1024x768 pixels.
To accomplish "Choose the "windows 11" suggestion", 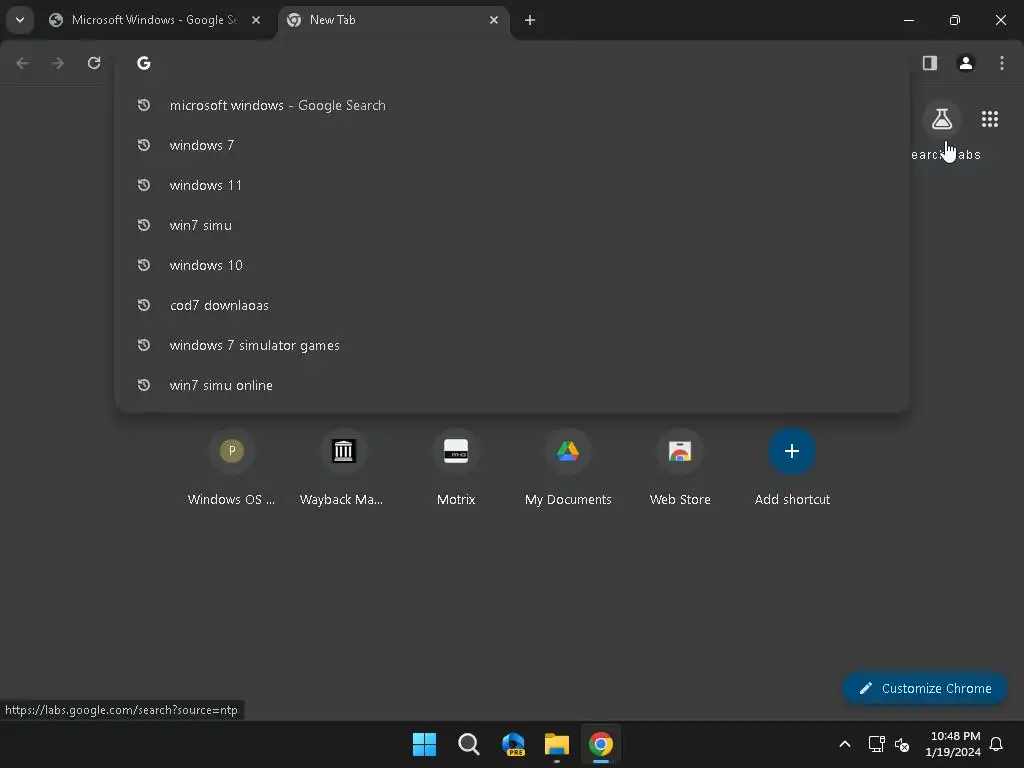I will coord(512,185).
